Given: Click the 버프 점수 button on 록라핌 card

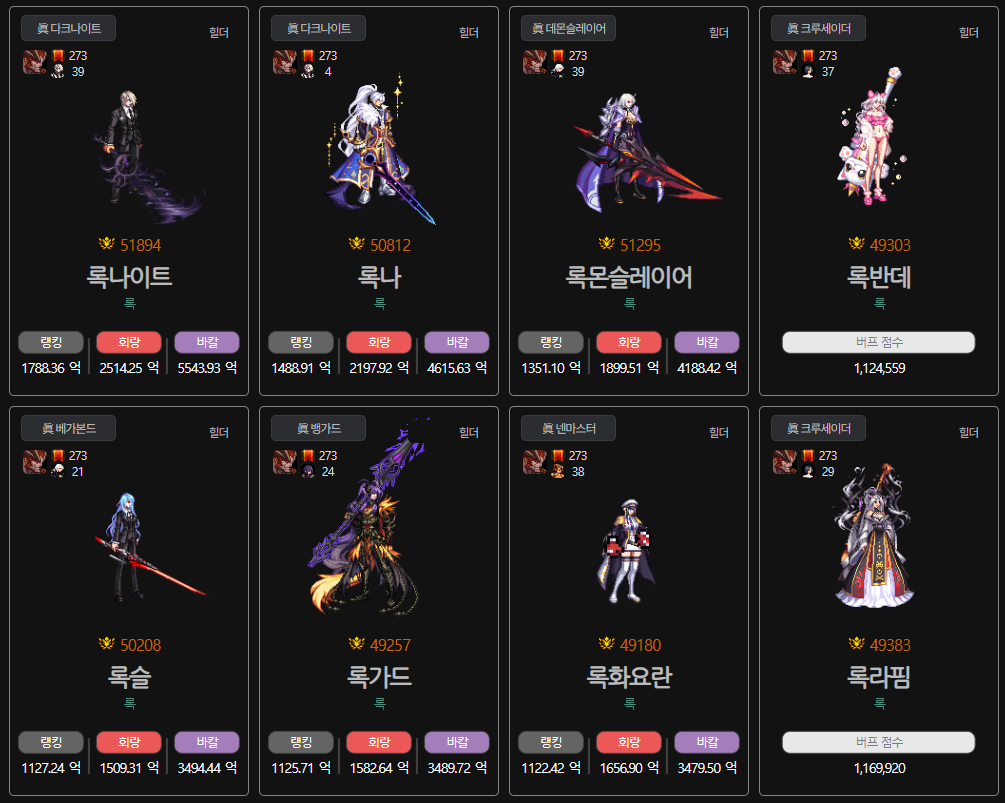Looking at the screenshot, I should pyautogui.click(x=879, y=742).
